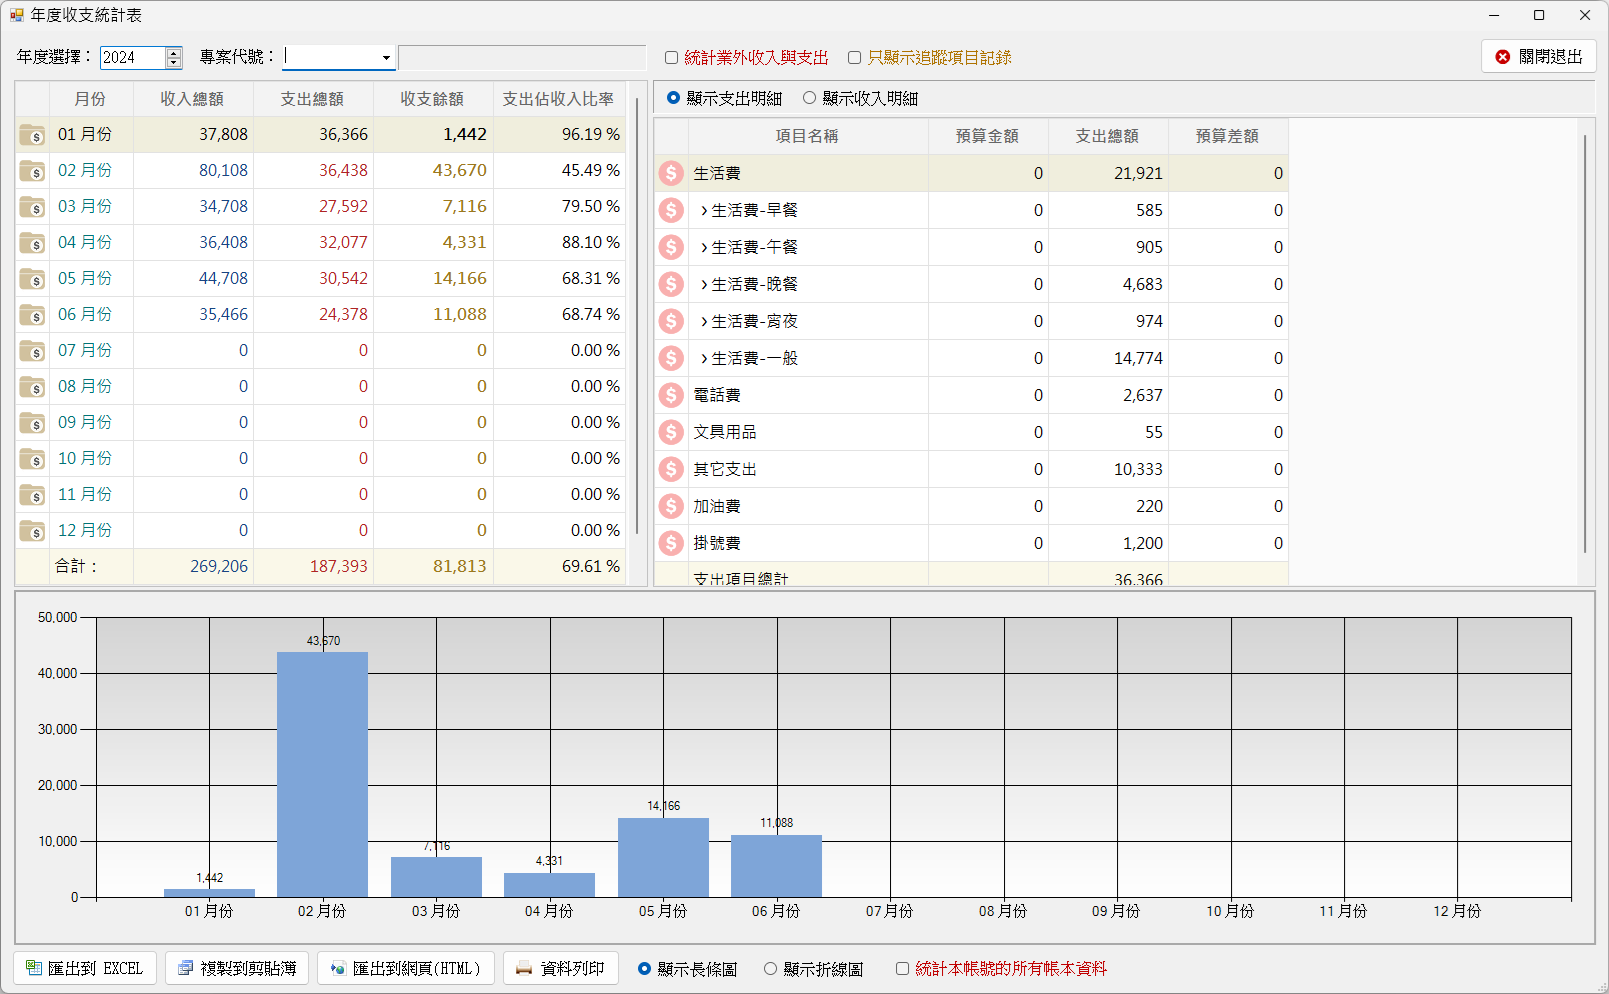Screen dimensions: 1609x994
Task: Decrease year with spinner down arrow
Action: coord(174,63)
